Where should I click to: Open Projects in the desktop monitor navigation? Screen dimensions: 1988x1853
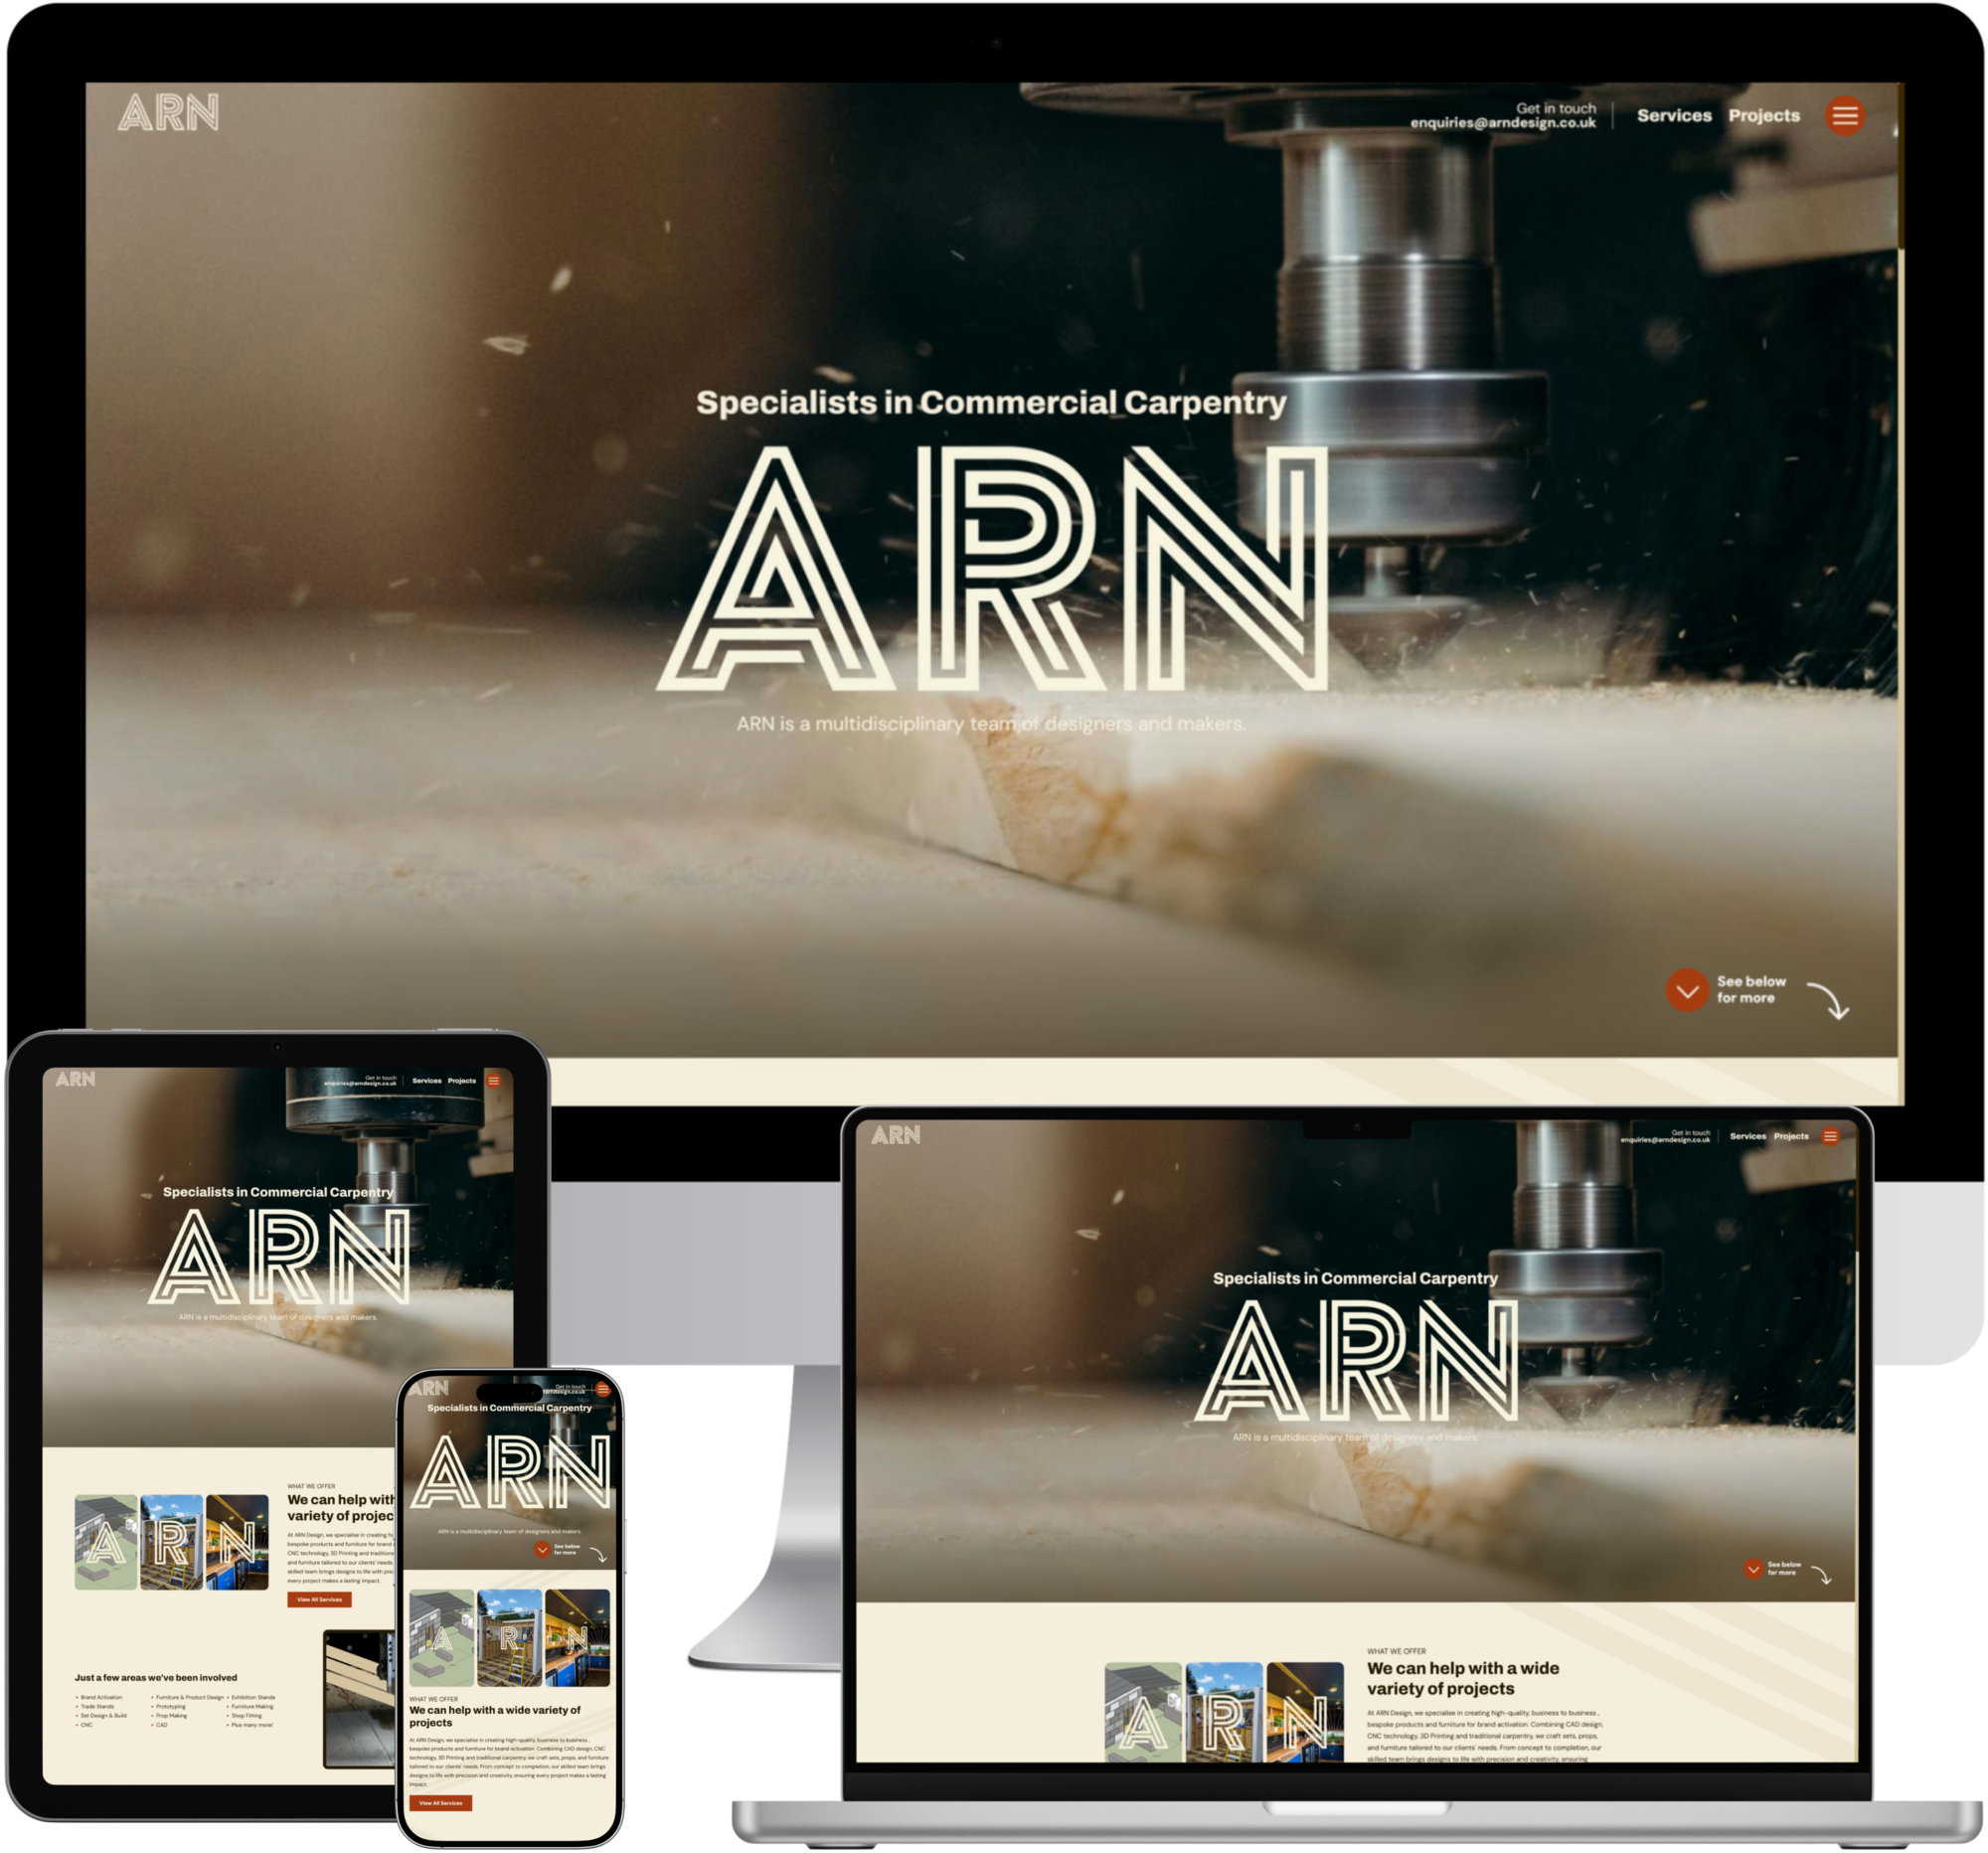tap(1763, 116)
